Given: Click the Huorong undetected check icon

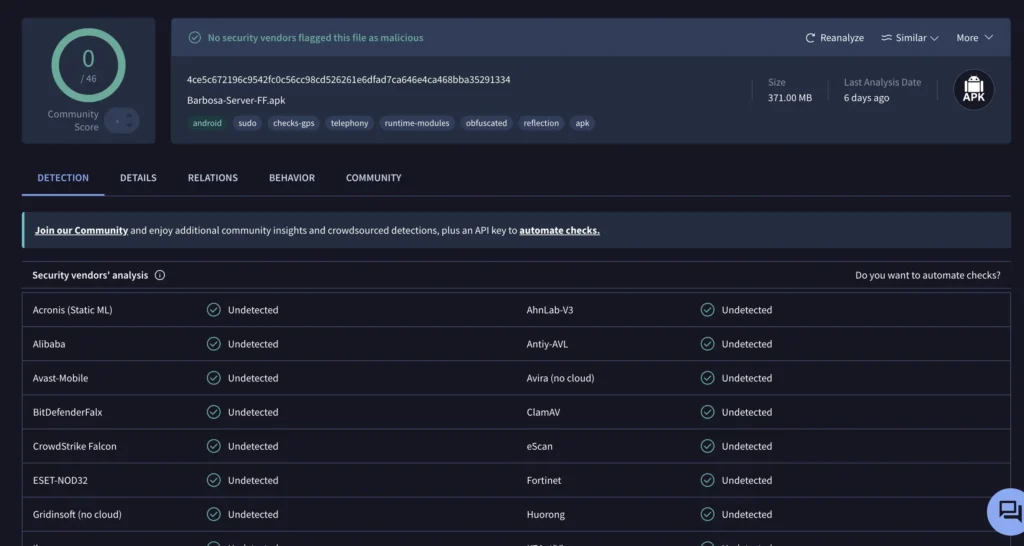Looking at the screenshot, I should pyautogui.click(x=707, y=514).
